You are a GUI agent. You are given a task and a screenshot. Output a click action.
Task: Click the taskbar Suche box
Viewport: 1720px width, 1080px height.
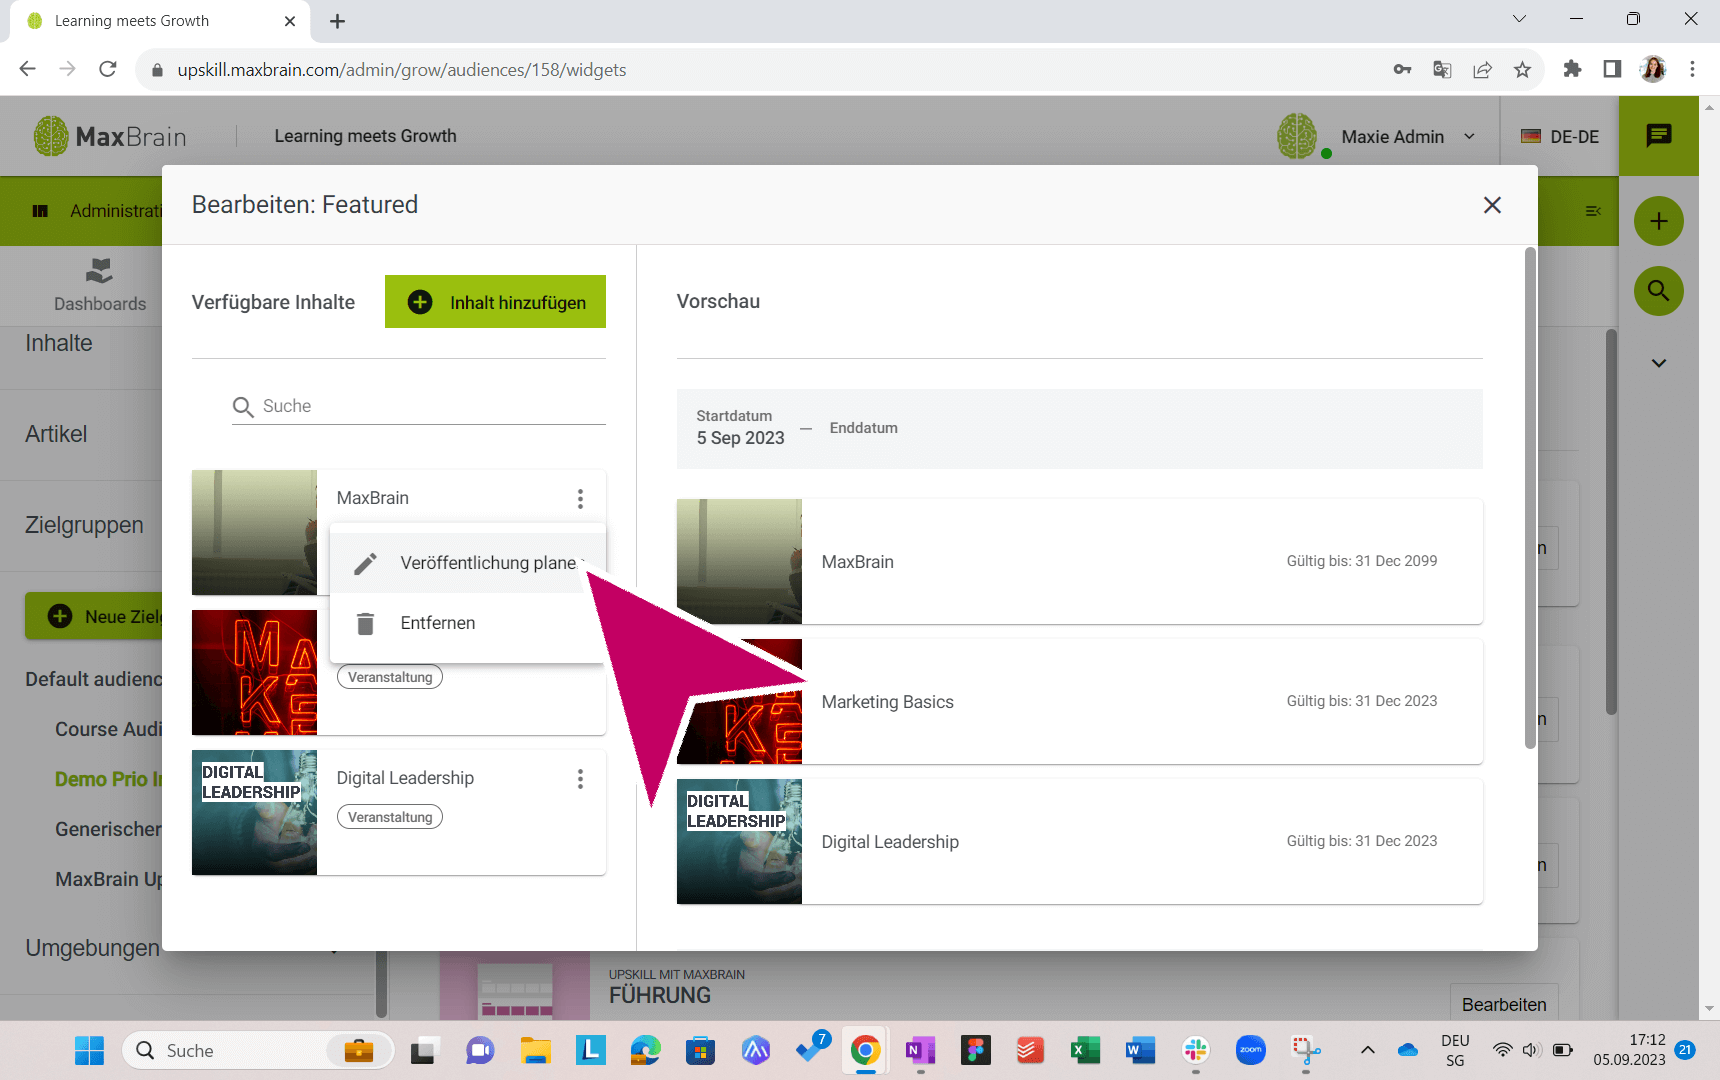[x=257, y=1050]
